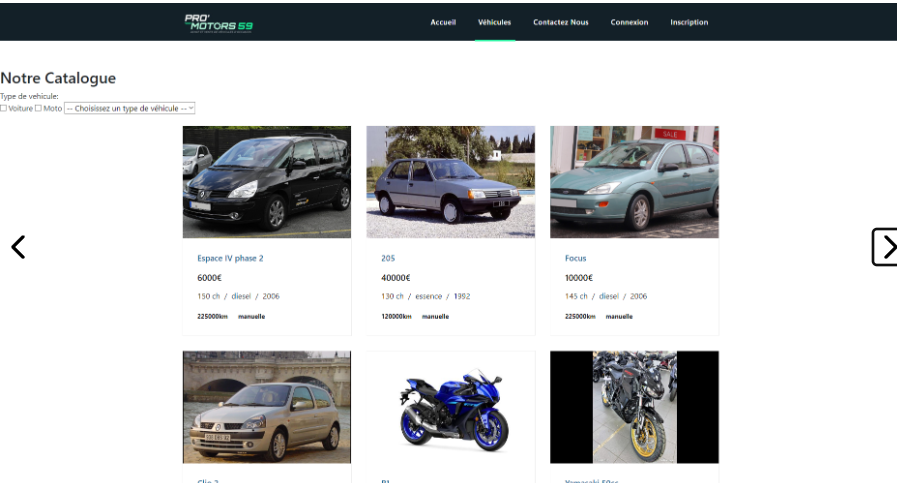
Task: Open the Focus vehicle title link
Action: point(575,258)
